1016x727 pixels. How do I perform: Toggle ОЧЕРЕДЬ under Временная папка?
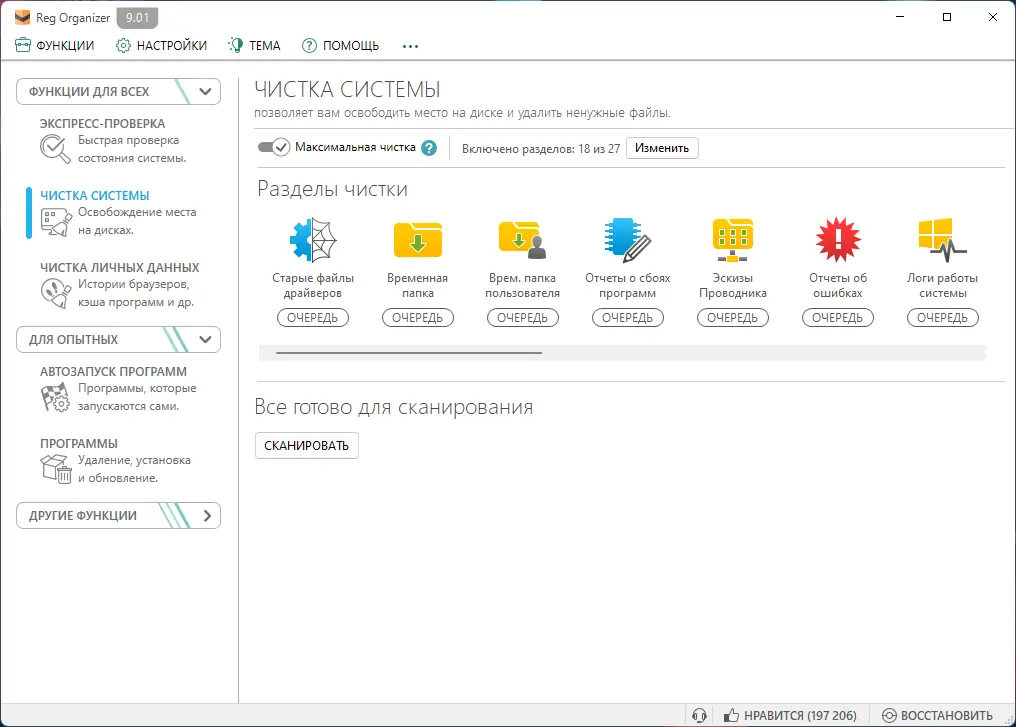tap(418, 317)
